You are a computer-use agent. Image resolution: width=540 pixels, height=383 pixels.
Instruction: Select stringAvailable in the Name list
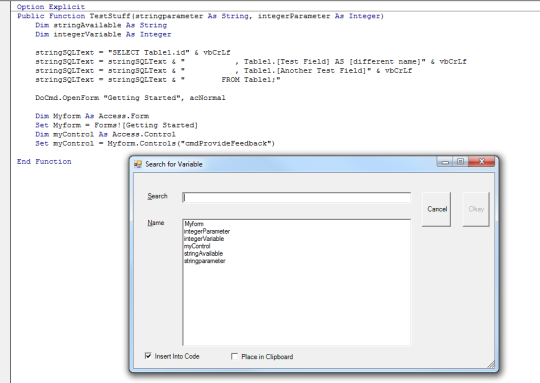[203, 253]
